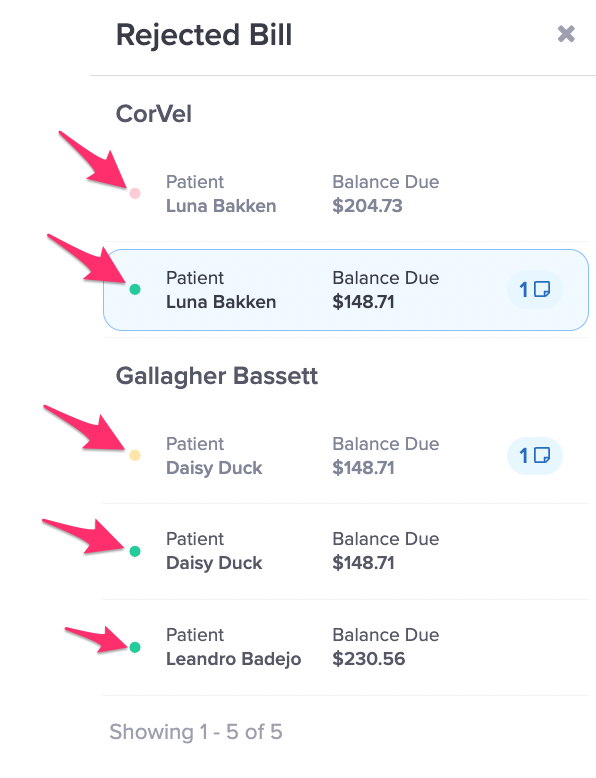Click yellow status dot beside Daisy Duck
596x778 pixels.
(x=134, y=455)
